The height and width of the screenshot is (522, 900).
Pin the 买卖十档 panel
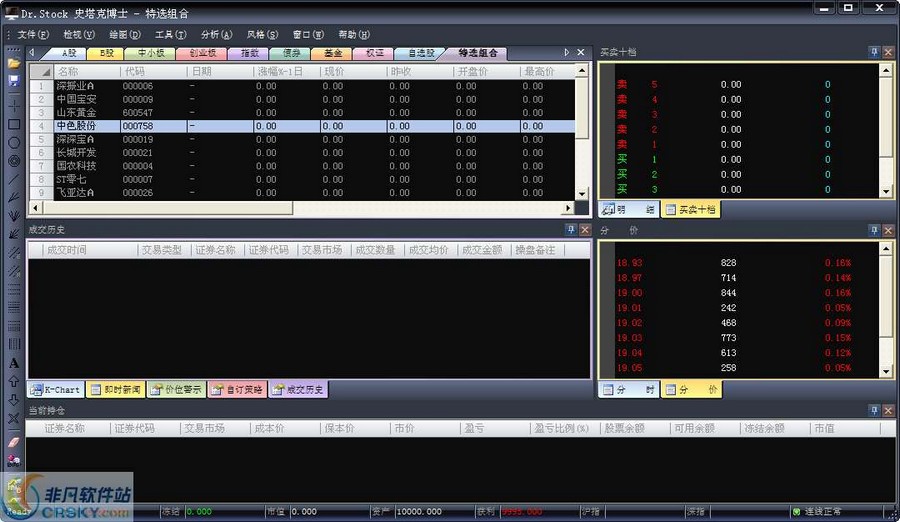874,52
